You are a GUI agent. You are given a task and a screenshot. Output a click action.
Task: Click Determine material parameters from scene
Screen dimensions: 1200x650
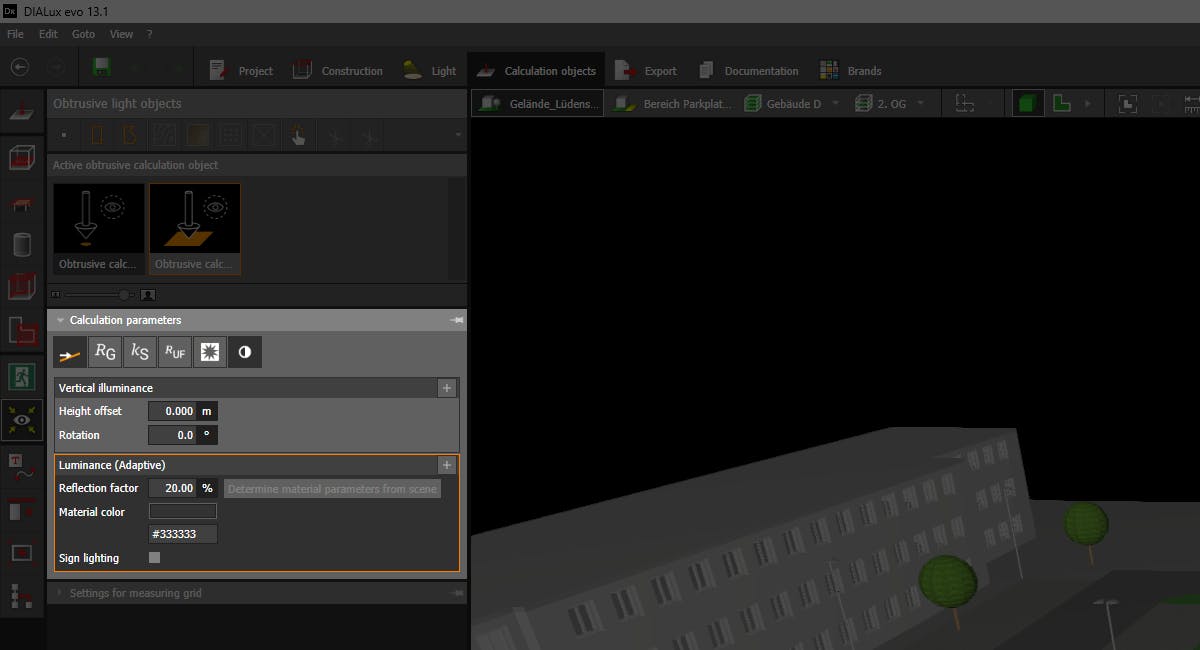click(x=332, y=489)
